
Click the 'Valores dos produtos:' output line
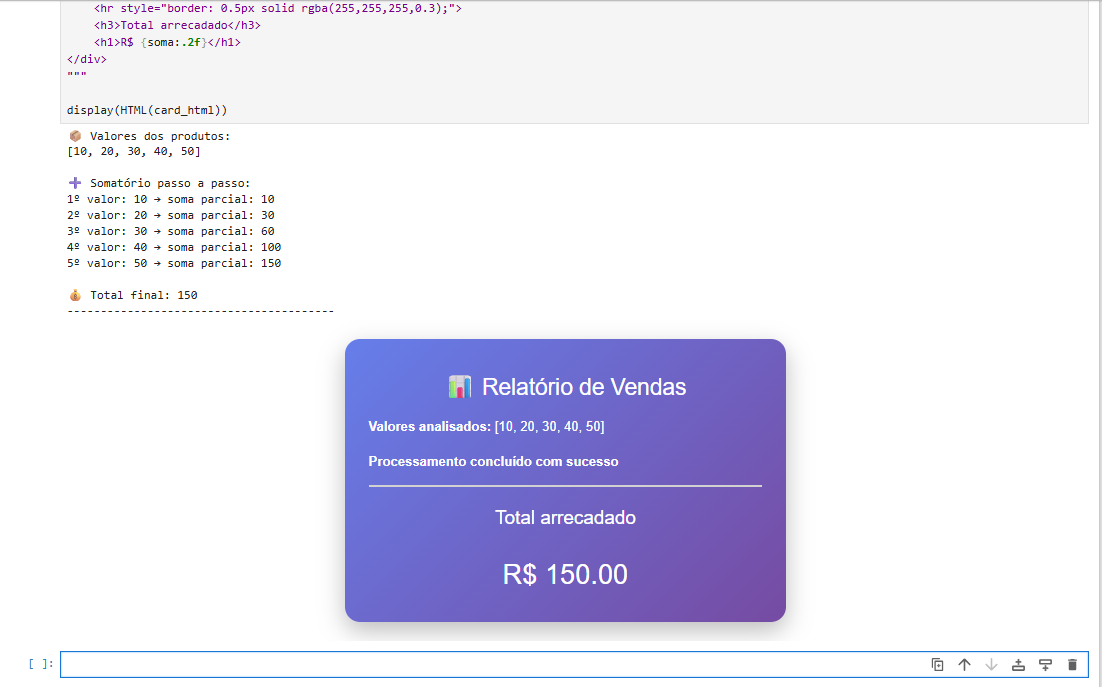149,136
